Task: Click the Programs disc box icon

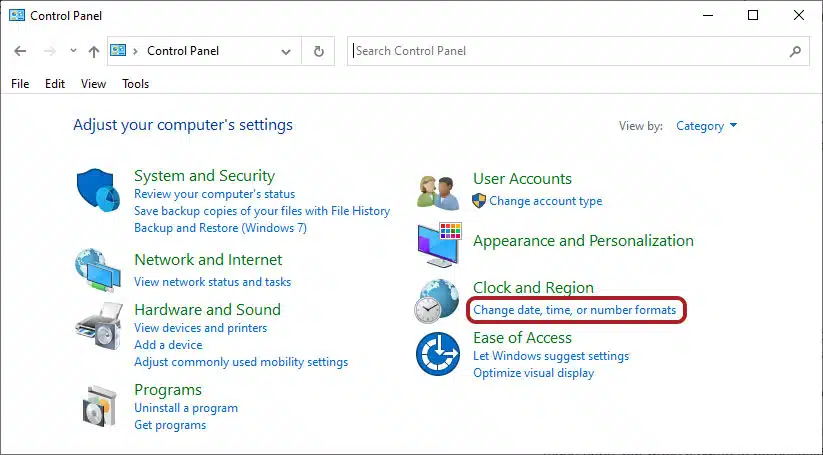Action: click(x=99, y=407)
